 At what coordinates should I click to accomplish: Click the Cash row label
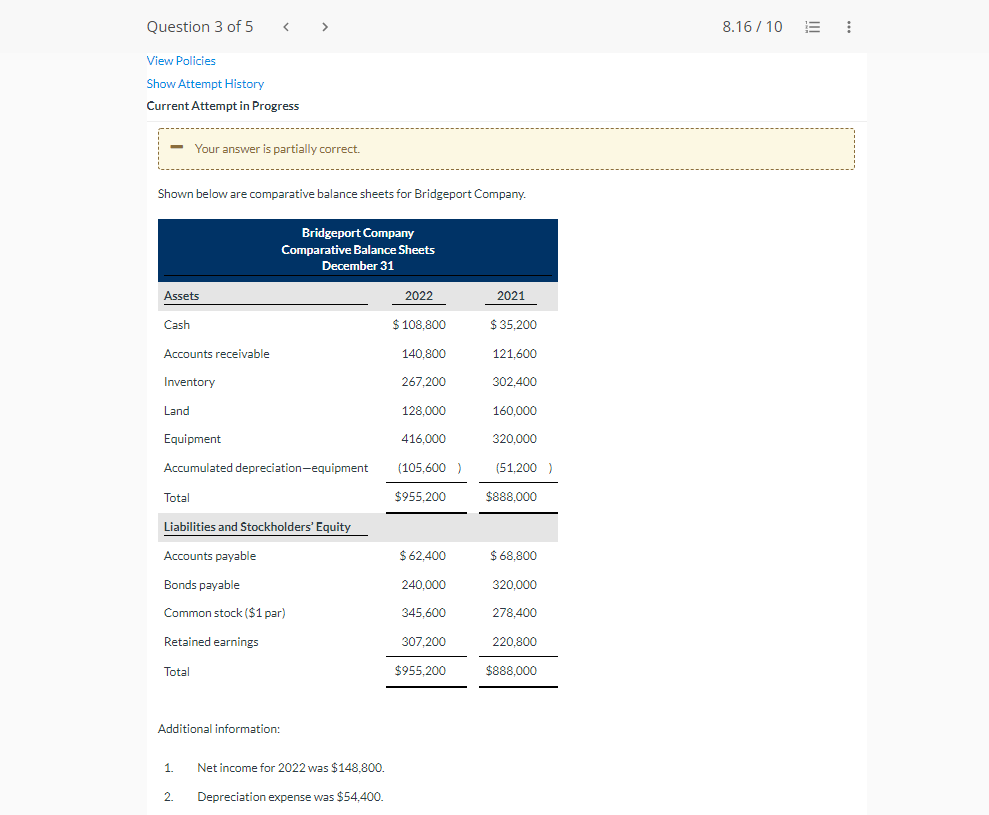[x=177, y=325]
